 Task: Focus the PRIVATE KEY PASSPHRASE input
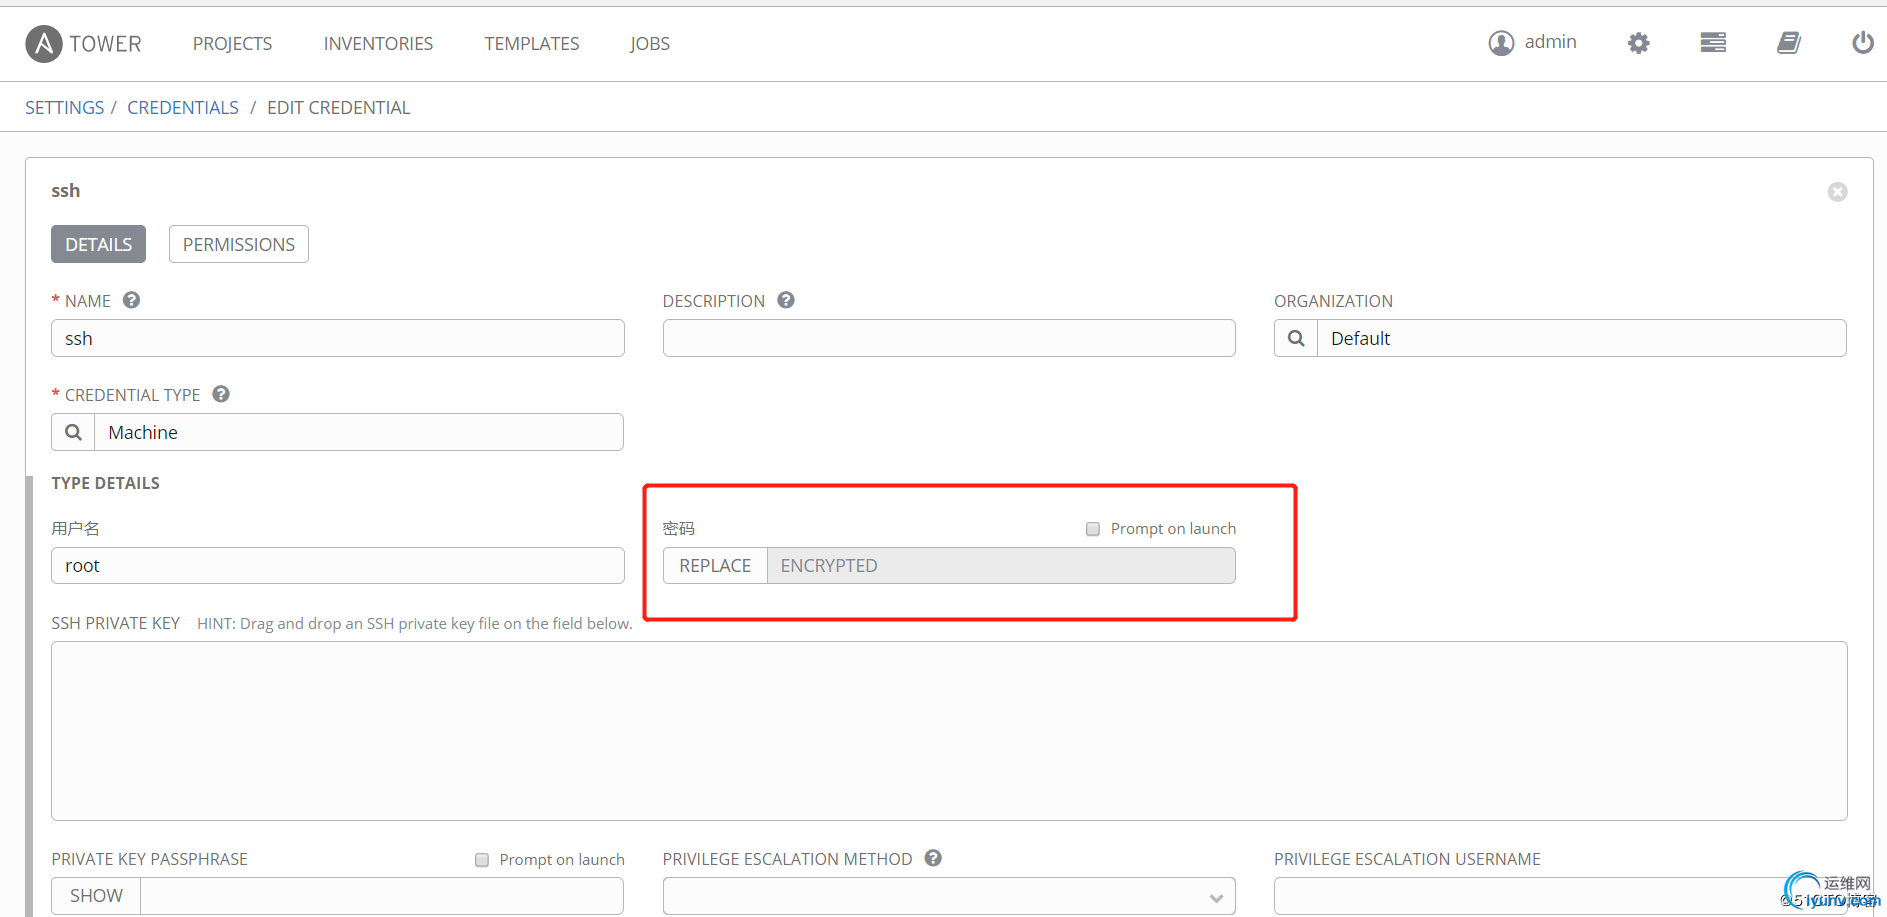(x=381, y=896)
